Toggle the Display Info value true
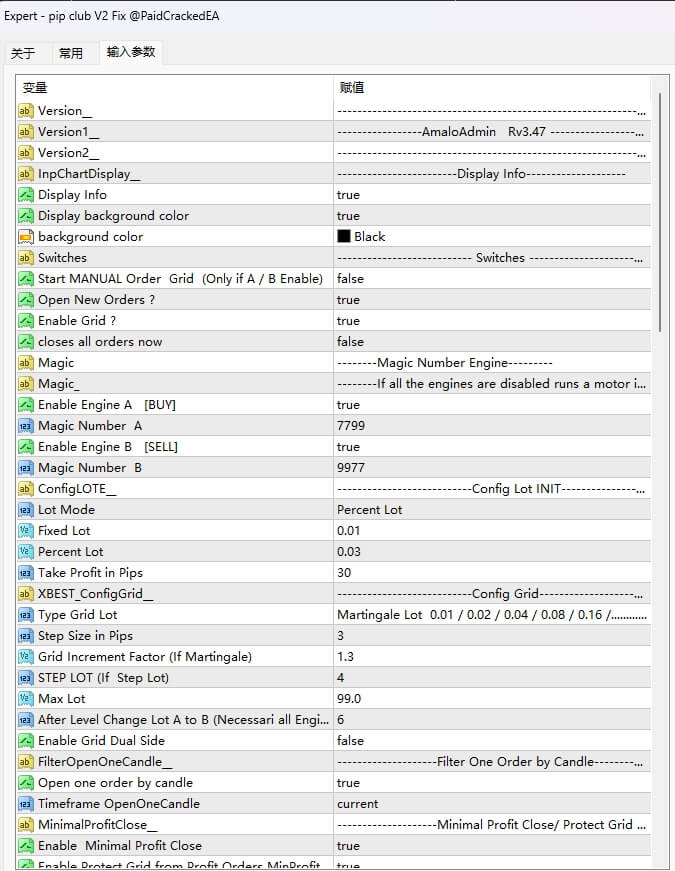Viewport: 675px width, 871px height. pyautogui.click(x=492, y=195)
